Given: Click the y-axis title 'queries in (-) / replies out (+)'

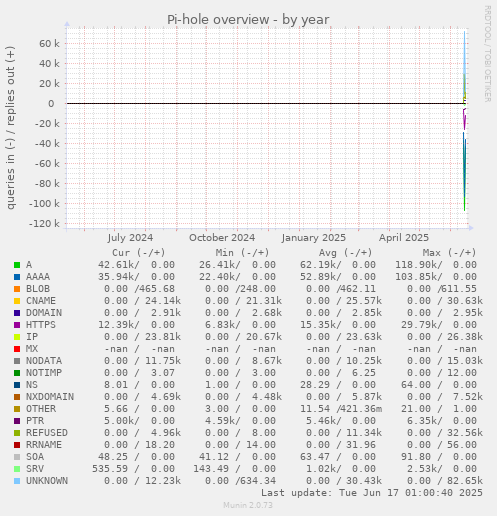Looking at the screenshot, I should (10, 128).
